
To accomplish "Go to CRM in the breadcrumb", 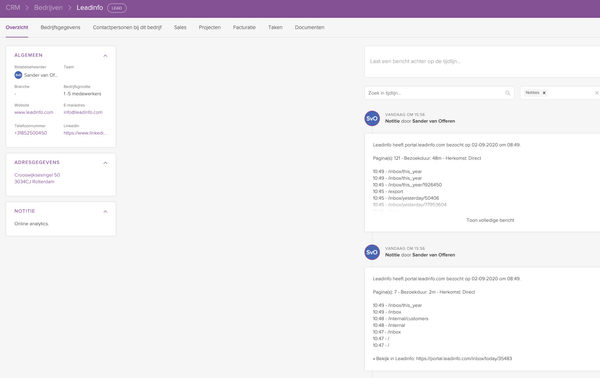I will 13,8.
